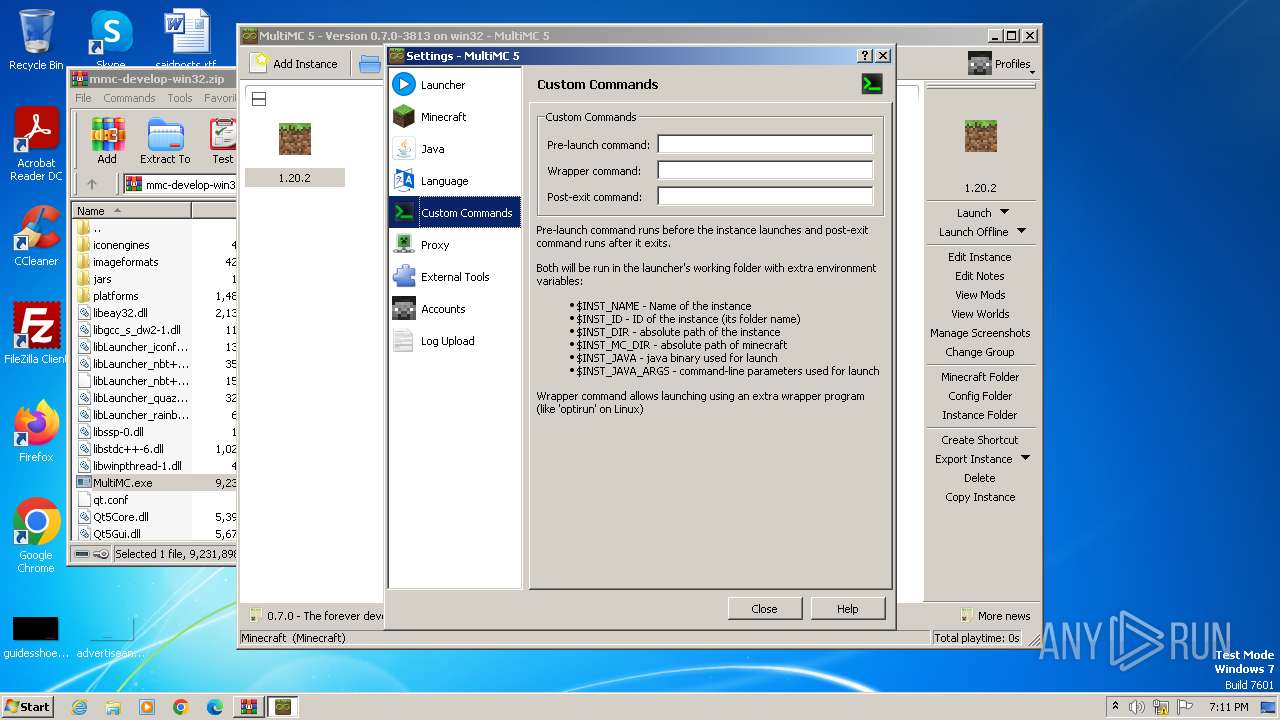
Task: Open the Commands menu in WinRAR
Action: 129,98
